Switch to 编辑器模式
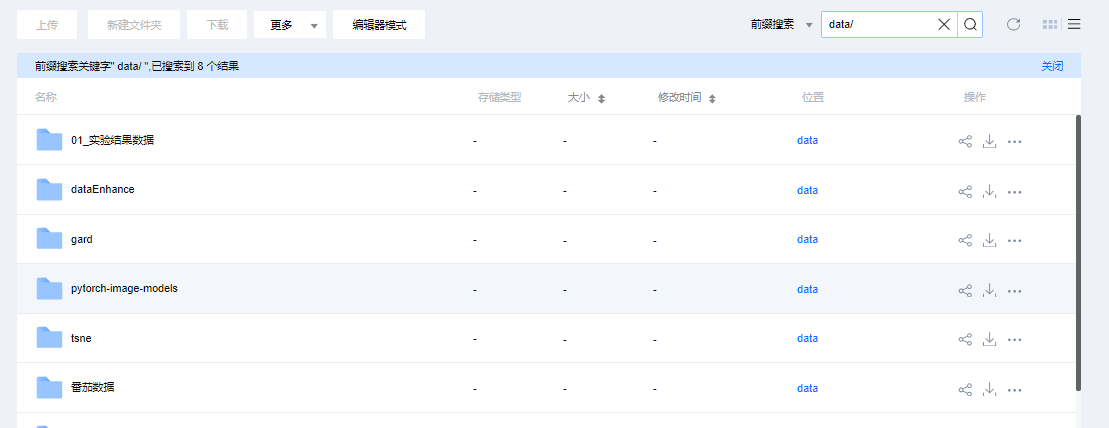Image resolution: width=1109 pixels, height=428 pixels. tap(379, 25)
